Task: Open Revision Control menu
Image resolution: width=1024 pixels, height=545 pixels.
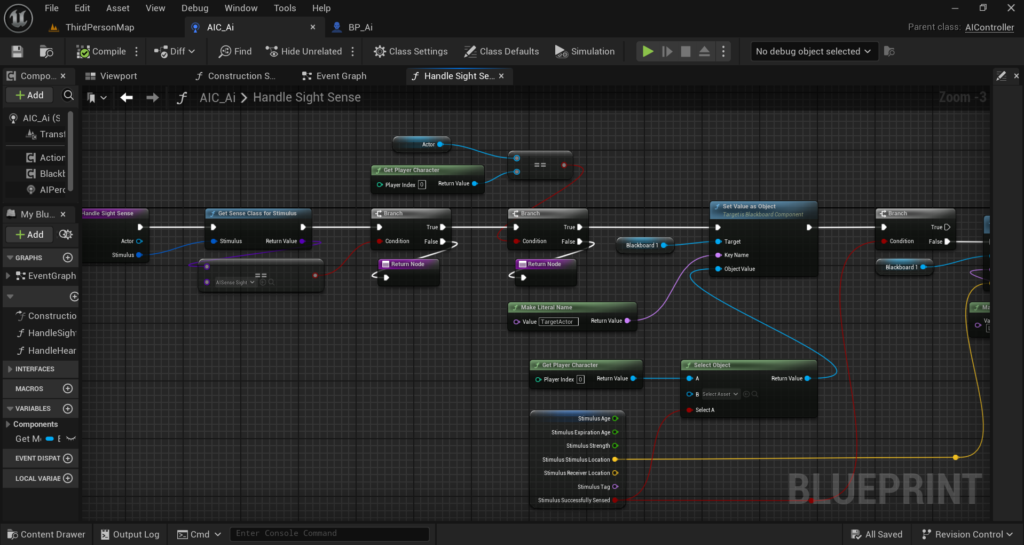Action: click(967, 534)
